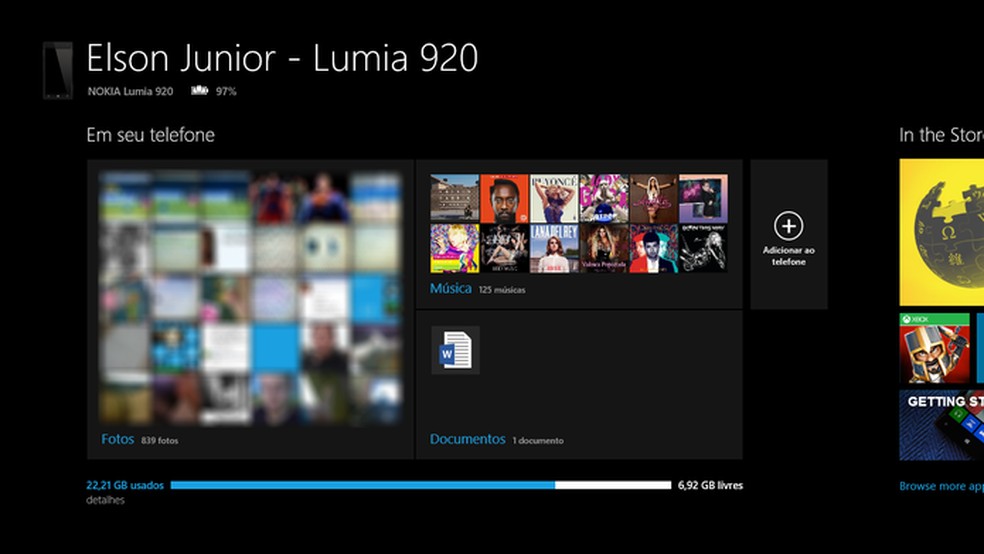Viewport: 984px width, 554px height.
Task: Open the brown cover with outstretched arms
Action: 653,199
